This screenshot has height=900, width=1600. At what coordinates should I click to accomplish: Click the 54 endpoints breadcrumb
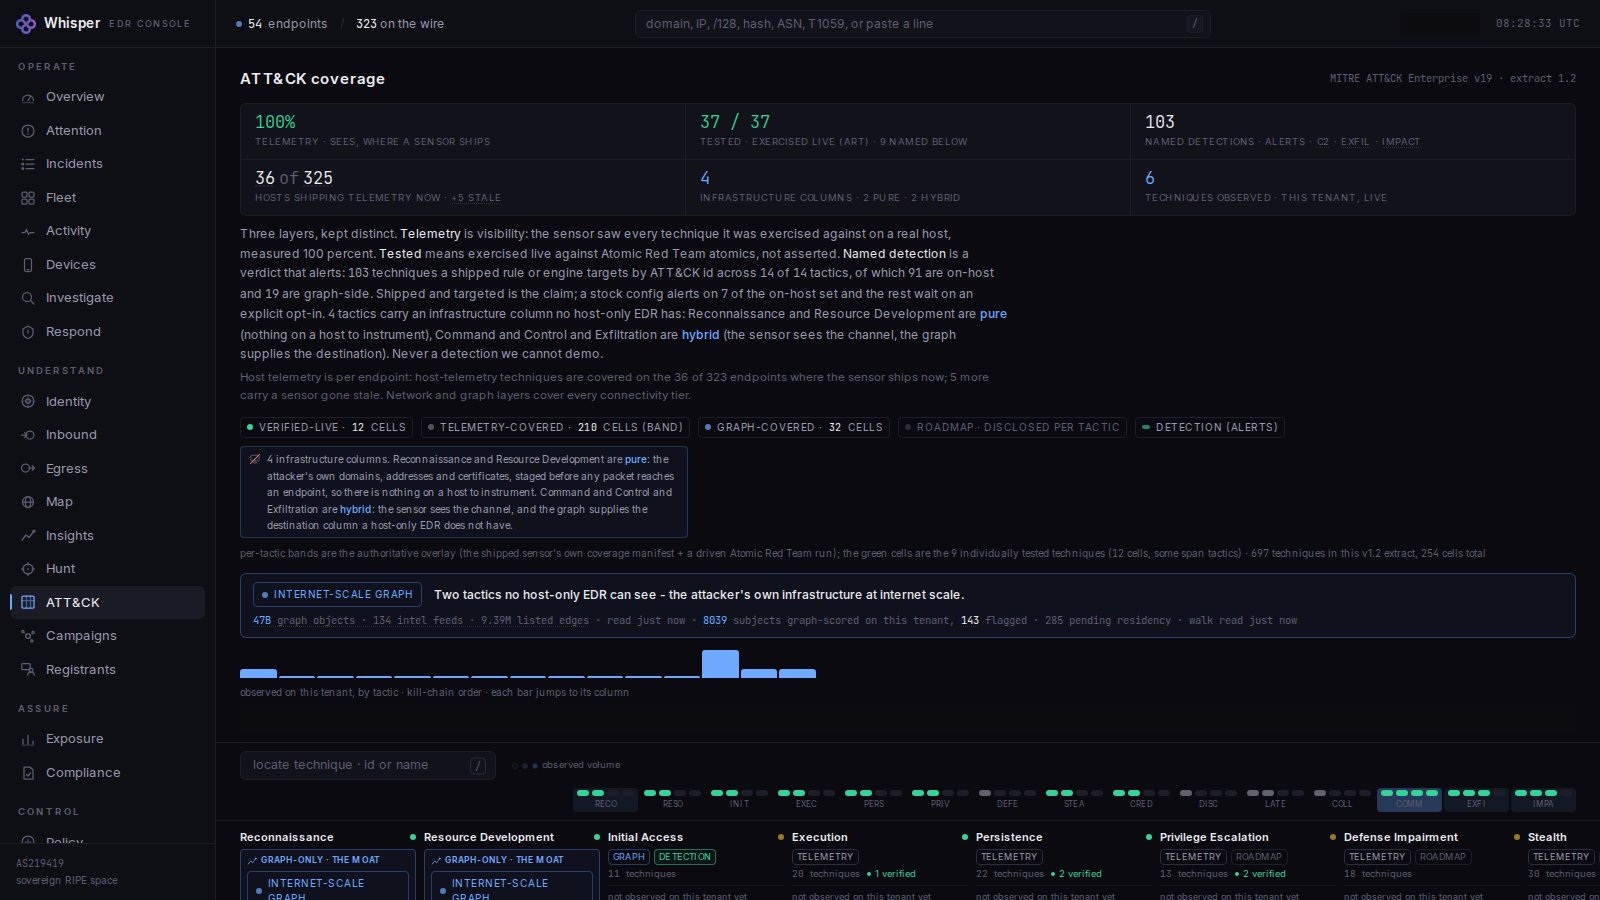282,24
